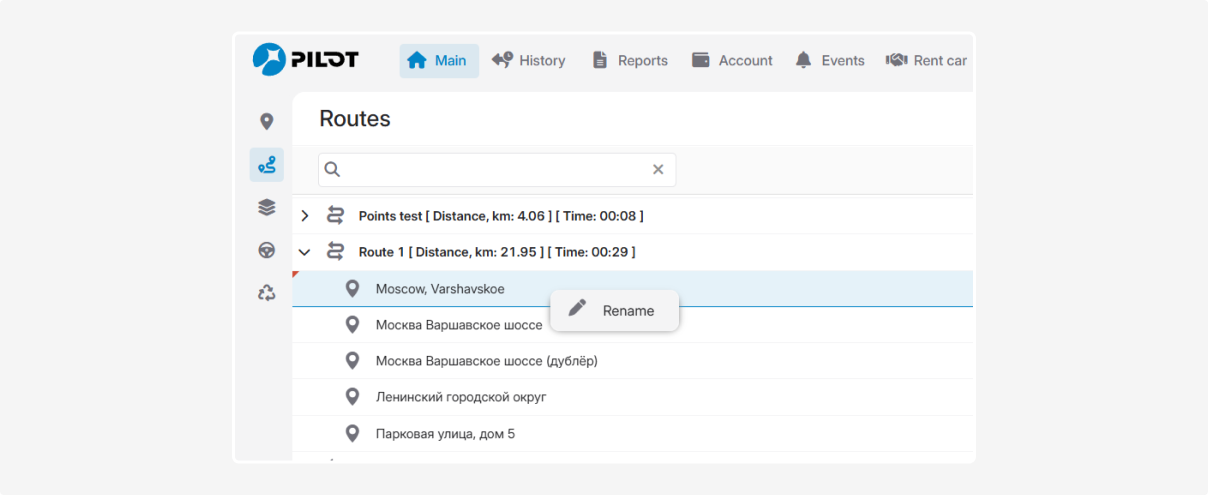The height and width of the screenshot is (495, 1208).
Task: Open the History tab
Action: coord(529,61)
